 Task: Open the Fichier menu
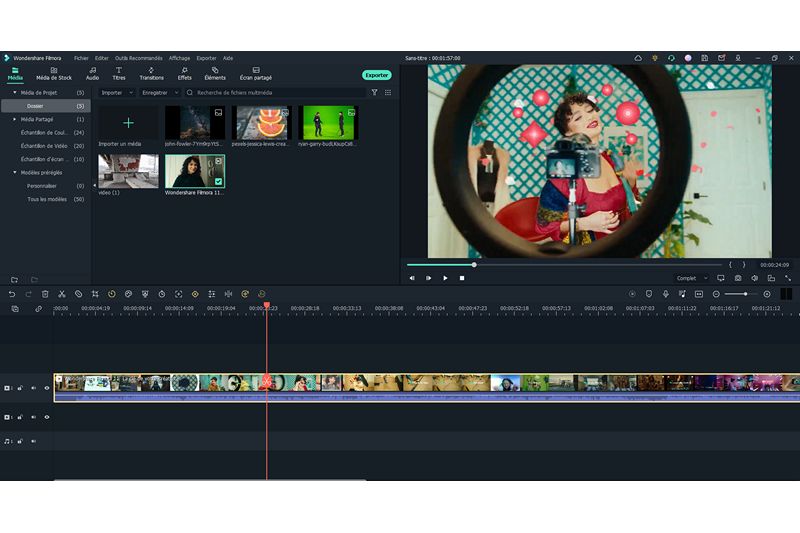[81, 58]
